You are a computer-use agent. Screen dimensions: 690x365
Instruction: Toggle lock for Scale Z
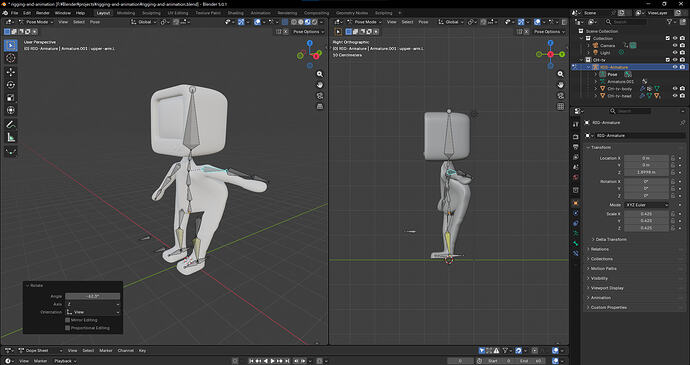click(673, 228)
